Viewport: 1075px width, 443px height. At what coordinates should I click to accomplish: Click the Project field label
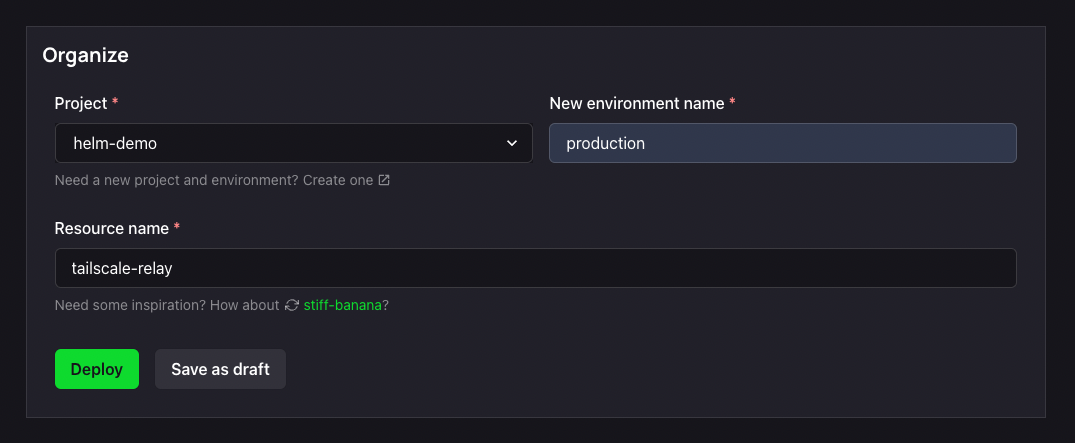pyautogui.click(x=81, y=104)
